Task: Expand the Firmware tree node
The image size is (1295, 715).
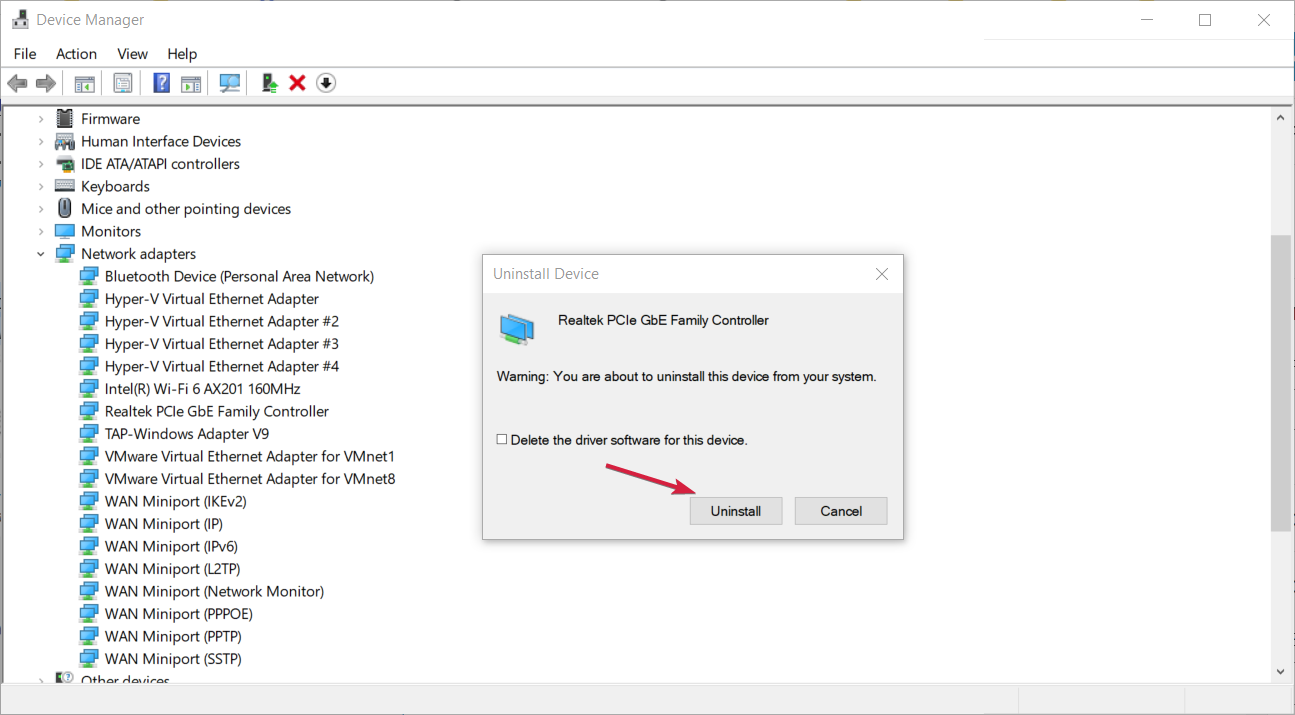Action: point(41,119)
